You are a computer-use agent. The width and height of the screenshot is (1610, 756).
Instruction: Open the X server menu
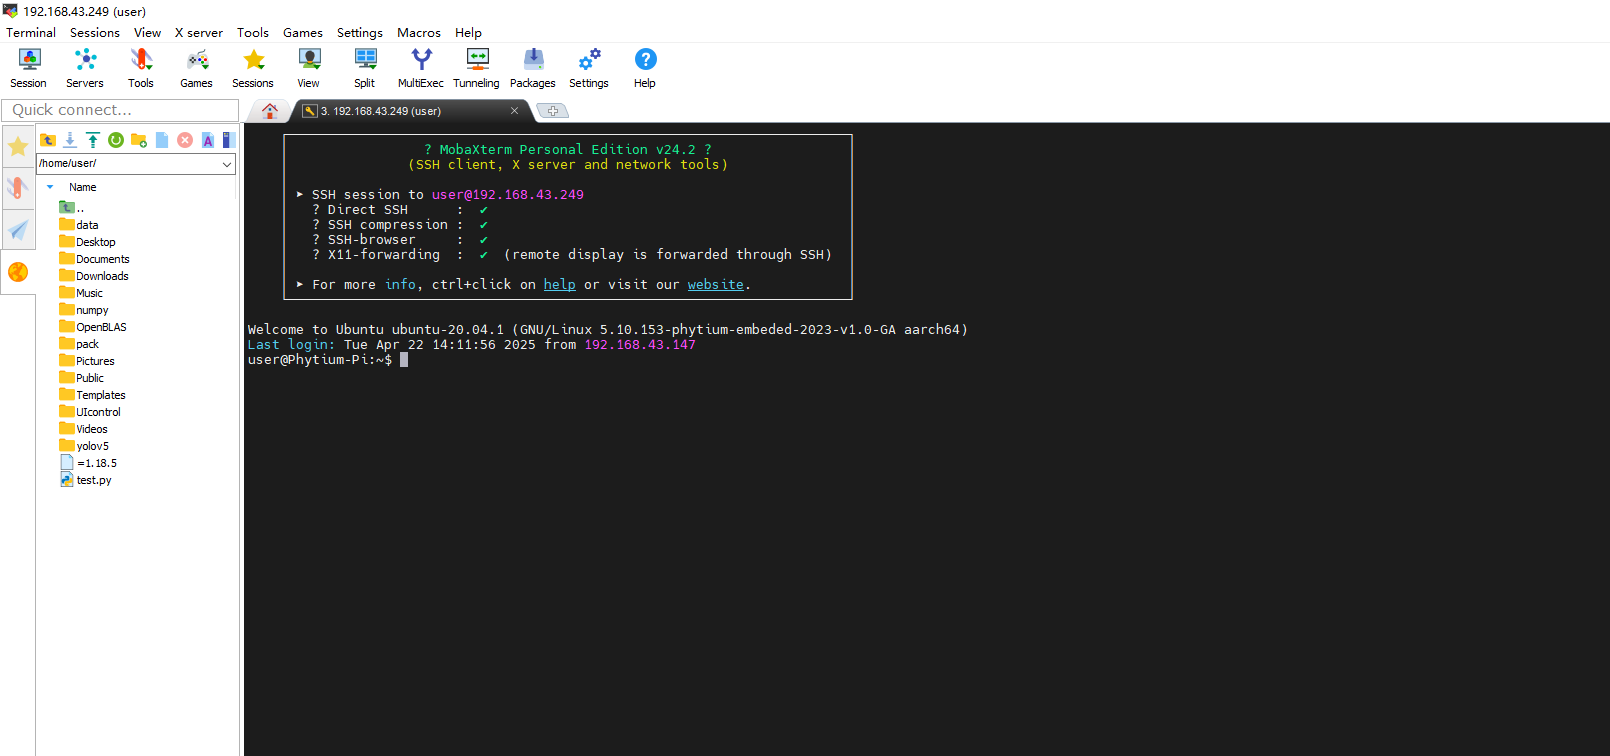[199, 33]
